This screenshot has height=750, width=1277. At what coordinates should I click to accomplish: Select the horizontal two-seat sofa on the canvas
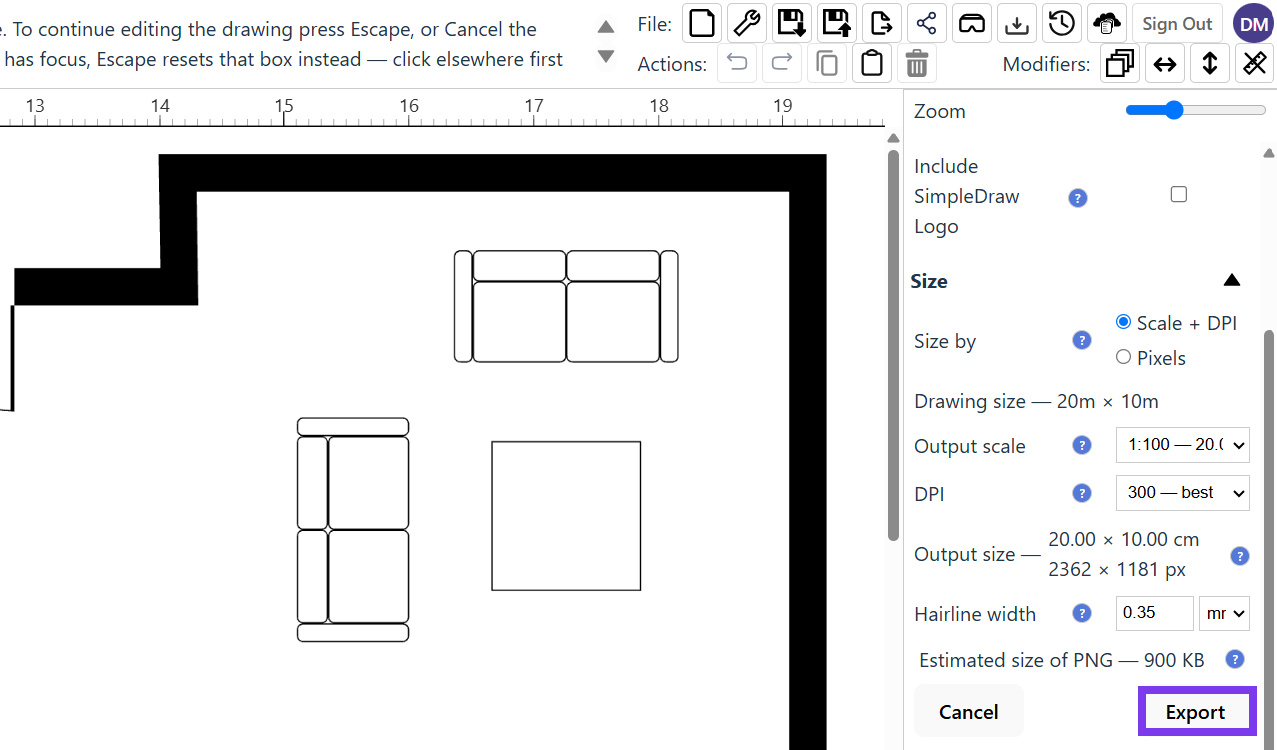coord(566,306)
